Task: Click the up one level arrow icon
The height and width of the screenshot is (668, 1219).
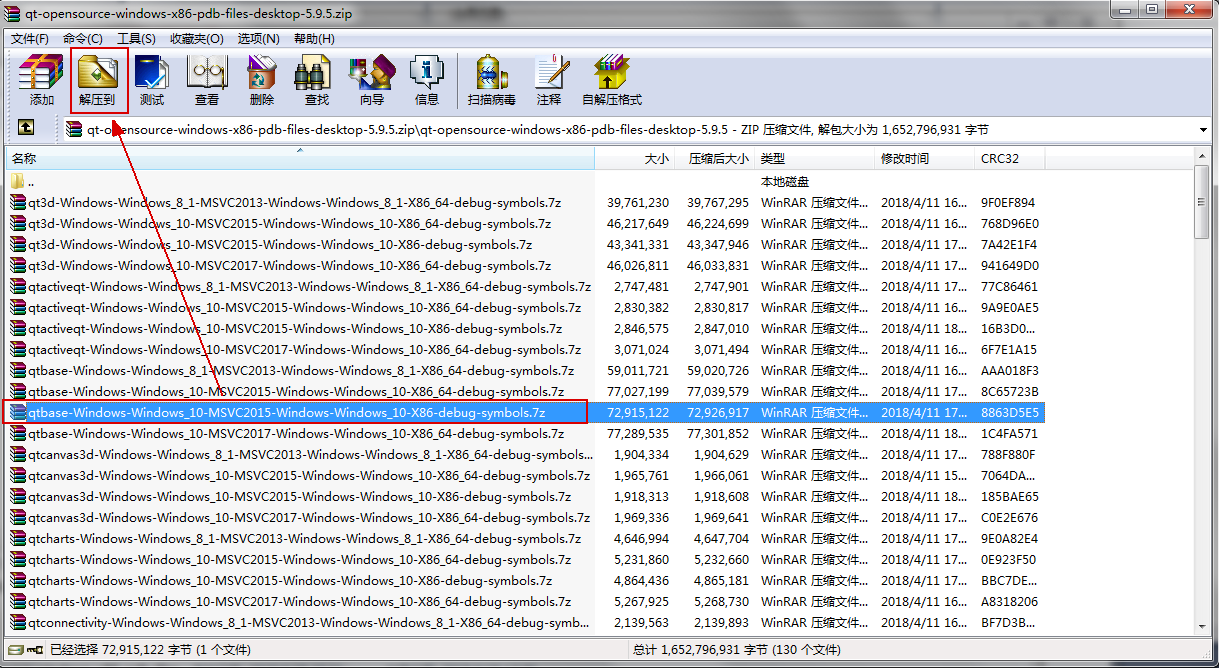Action: point(26,128)
